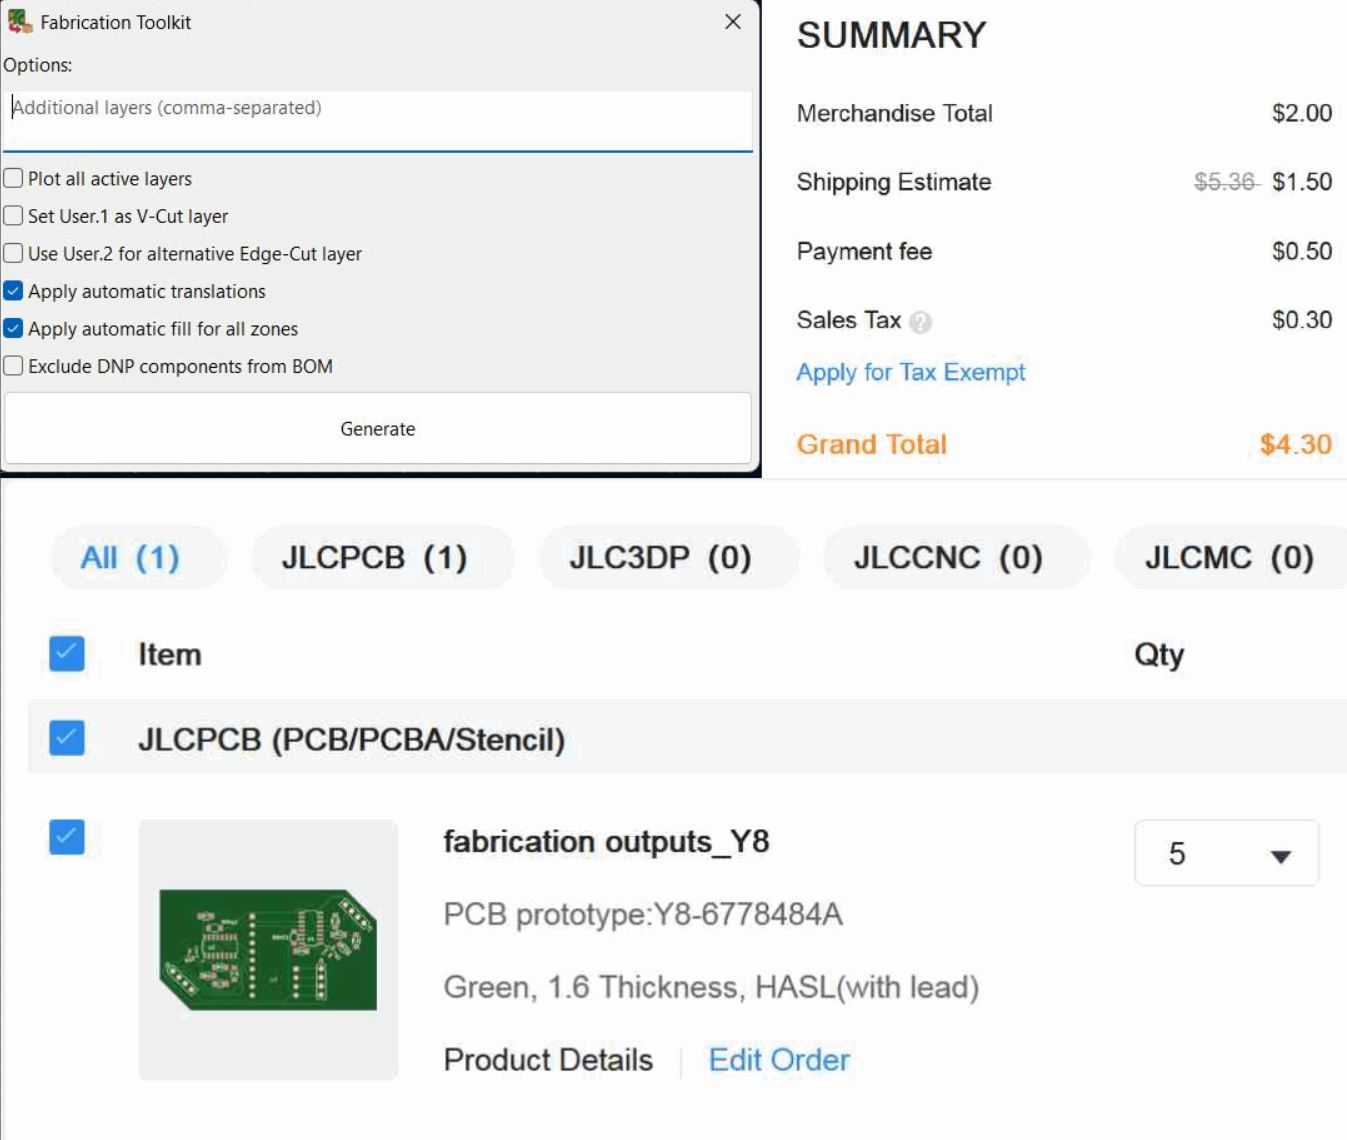Click the green PCB preview thumbnail
This screenshot has width=1347, height=1140.
268,950
